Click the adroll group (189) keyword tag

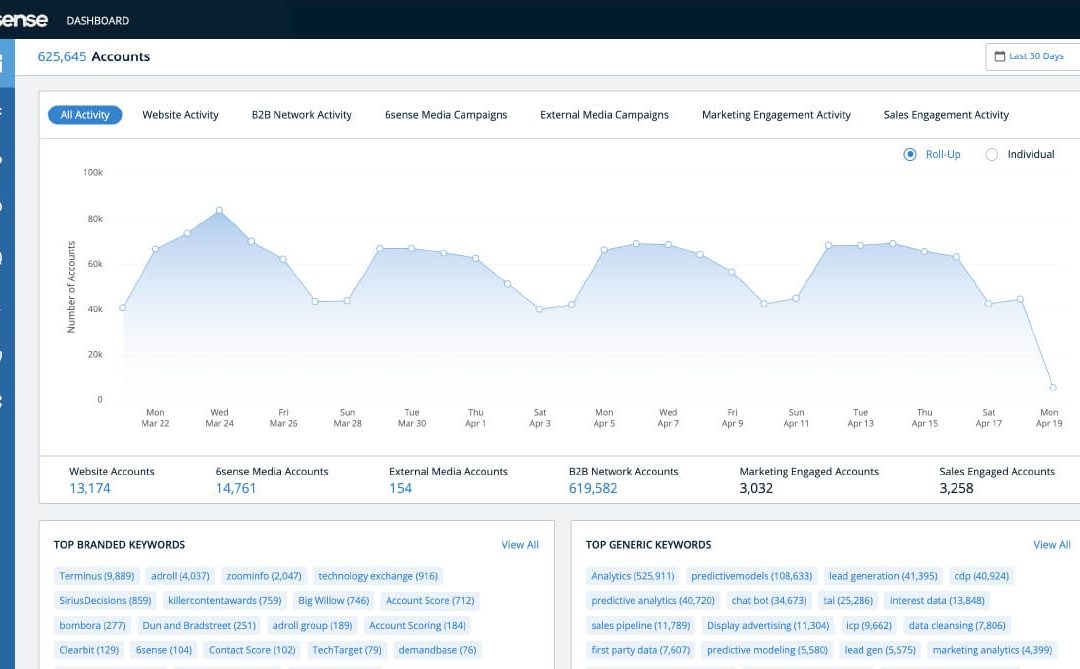coord(312,626)
